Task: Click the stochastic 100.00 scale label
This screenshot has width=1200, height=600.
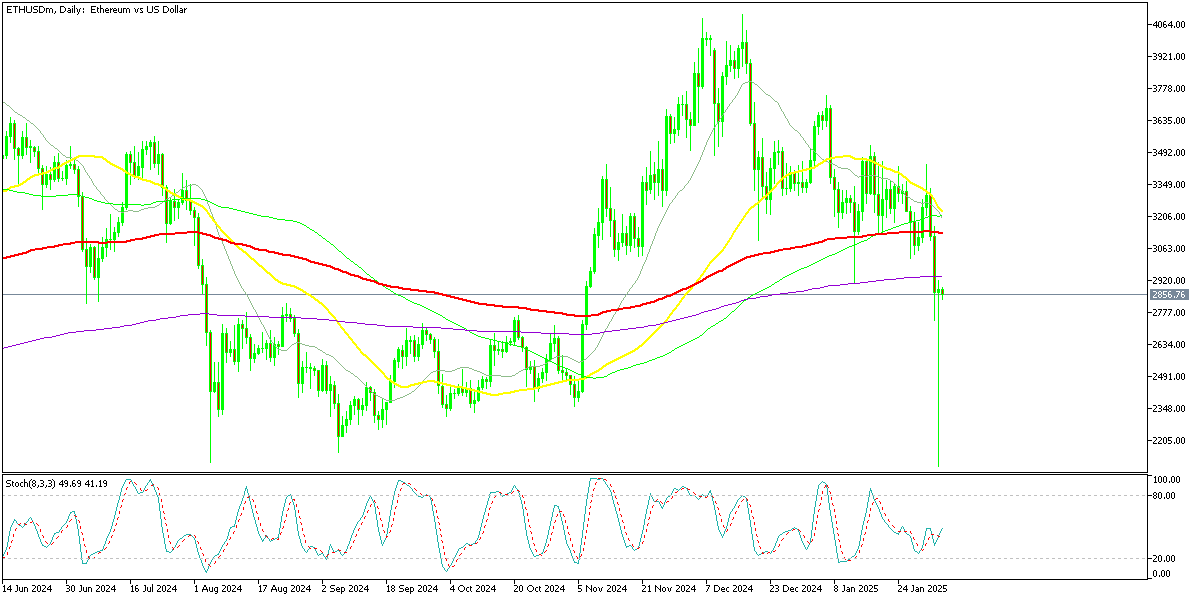Action: pyautogui.click(x=1169, y=481)
